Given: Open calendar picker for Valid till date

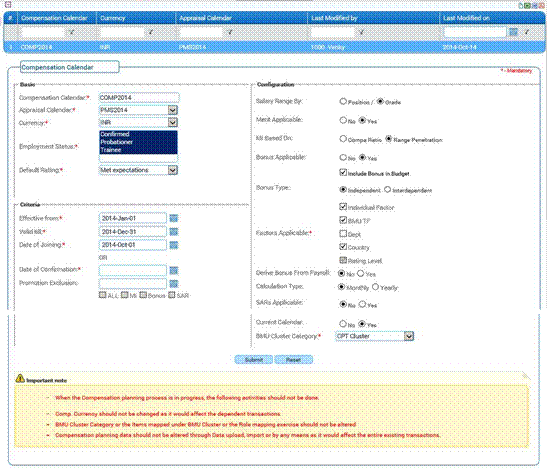Looking at the screenshot, I should click(174, 232).
